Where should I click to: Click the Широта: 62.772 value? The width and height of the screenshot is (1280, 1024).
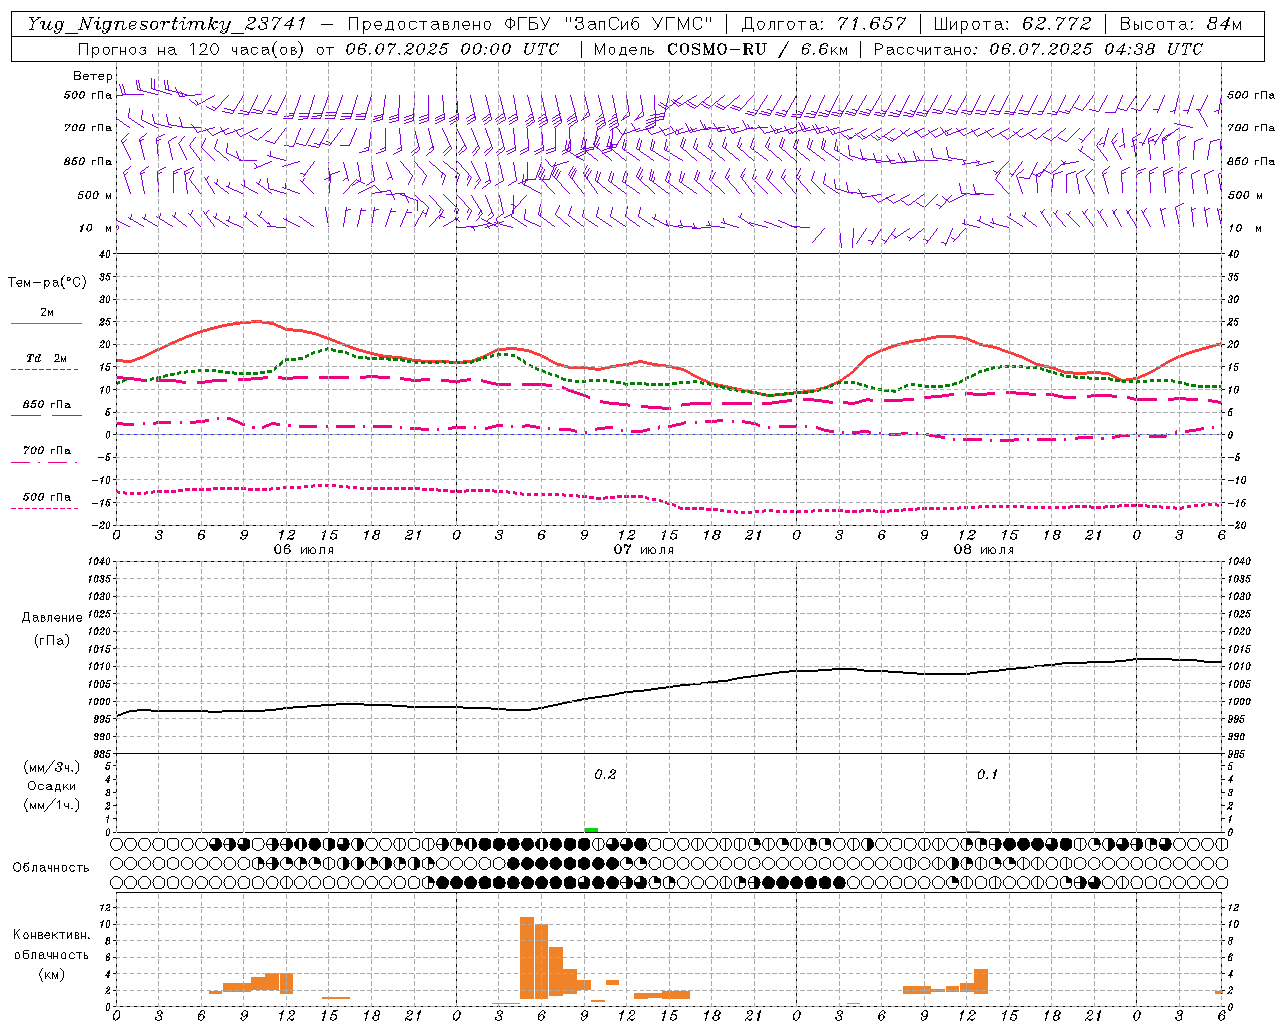click(x=1012, y=24)
